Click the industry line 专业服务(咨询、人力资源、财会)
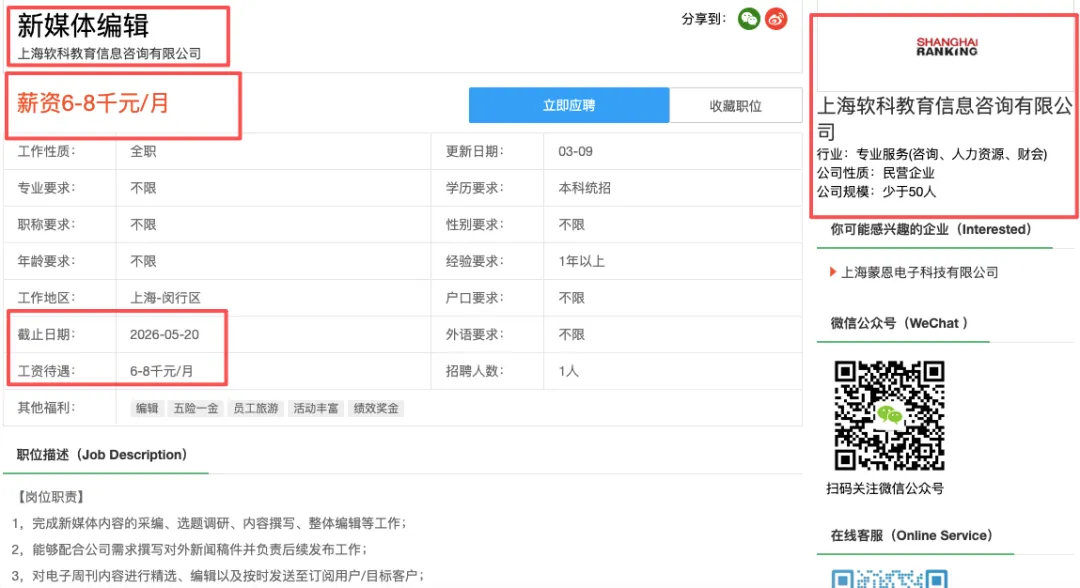This screenshot has height=588, width=1080. 951,154
